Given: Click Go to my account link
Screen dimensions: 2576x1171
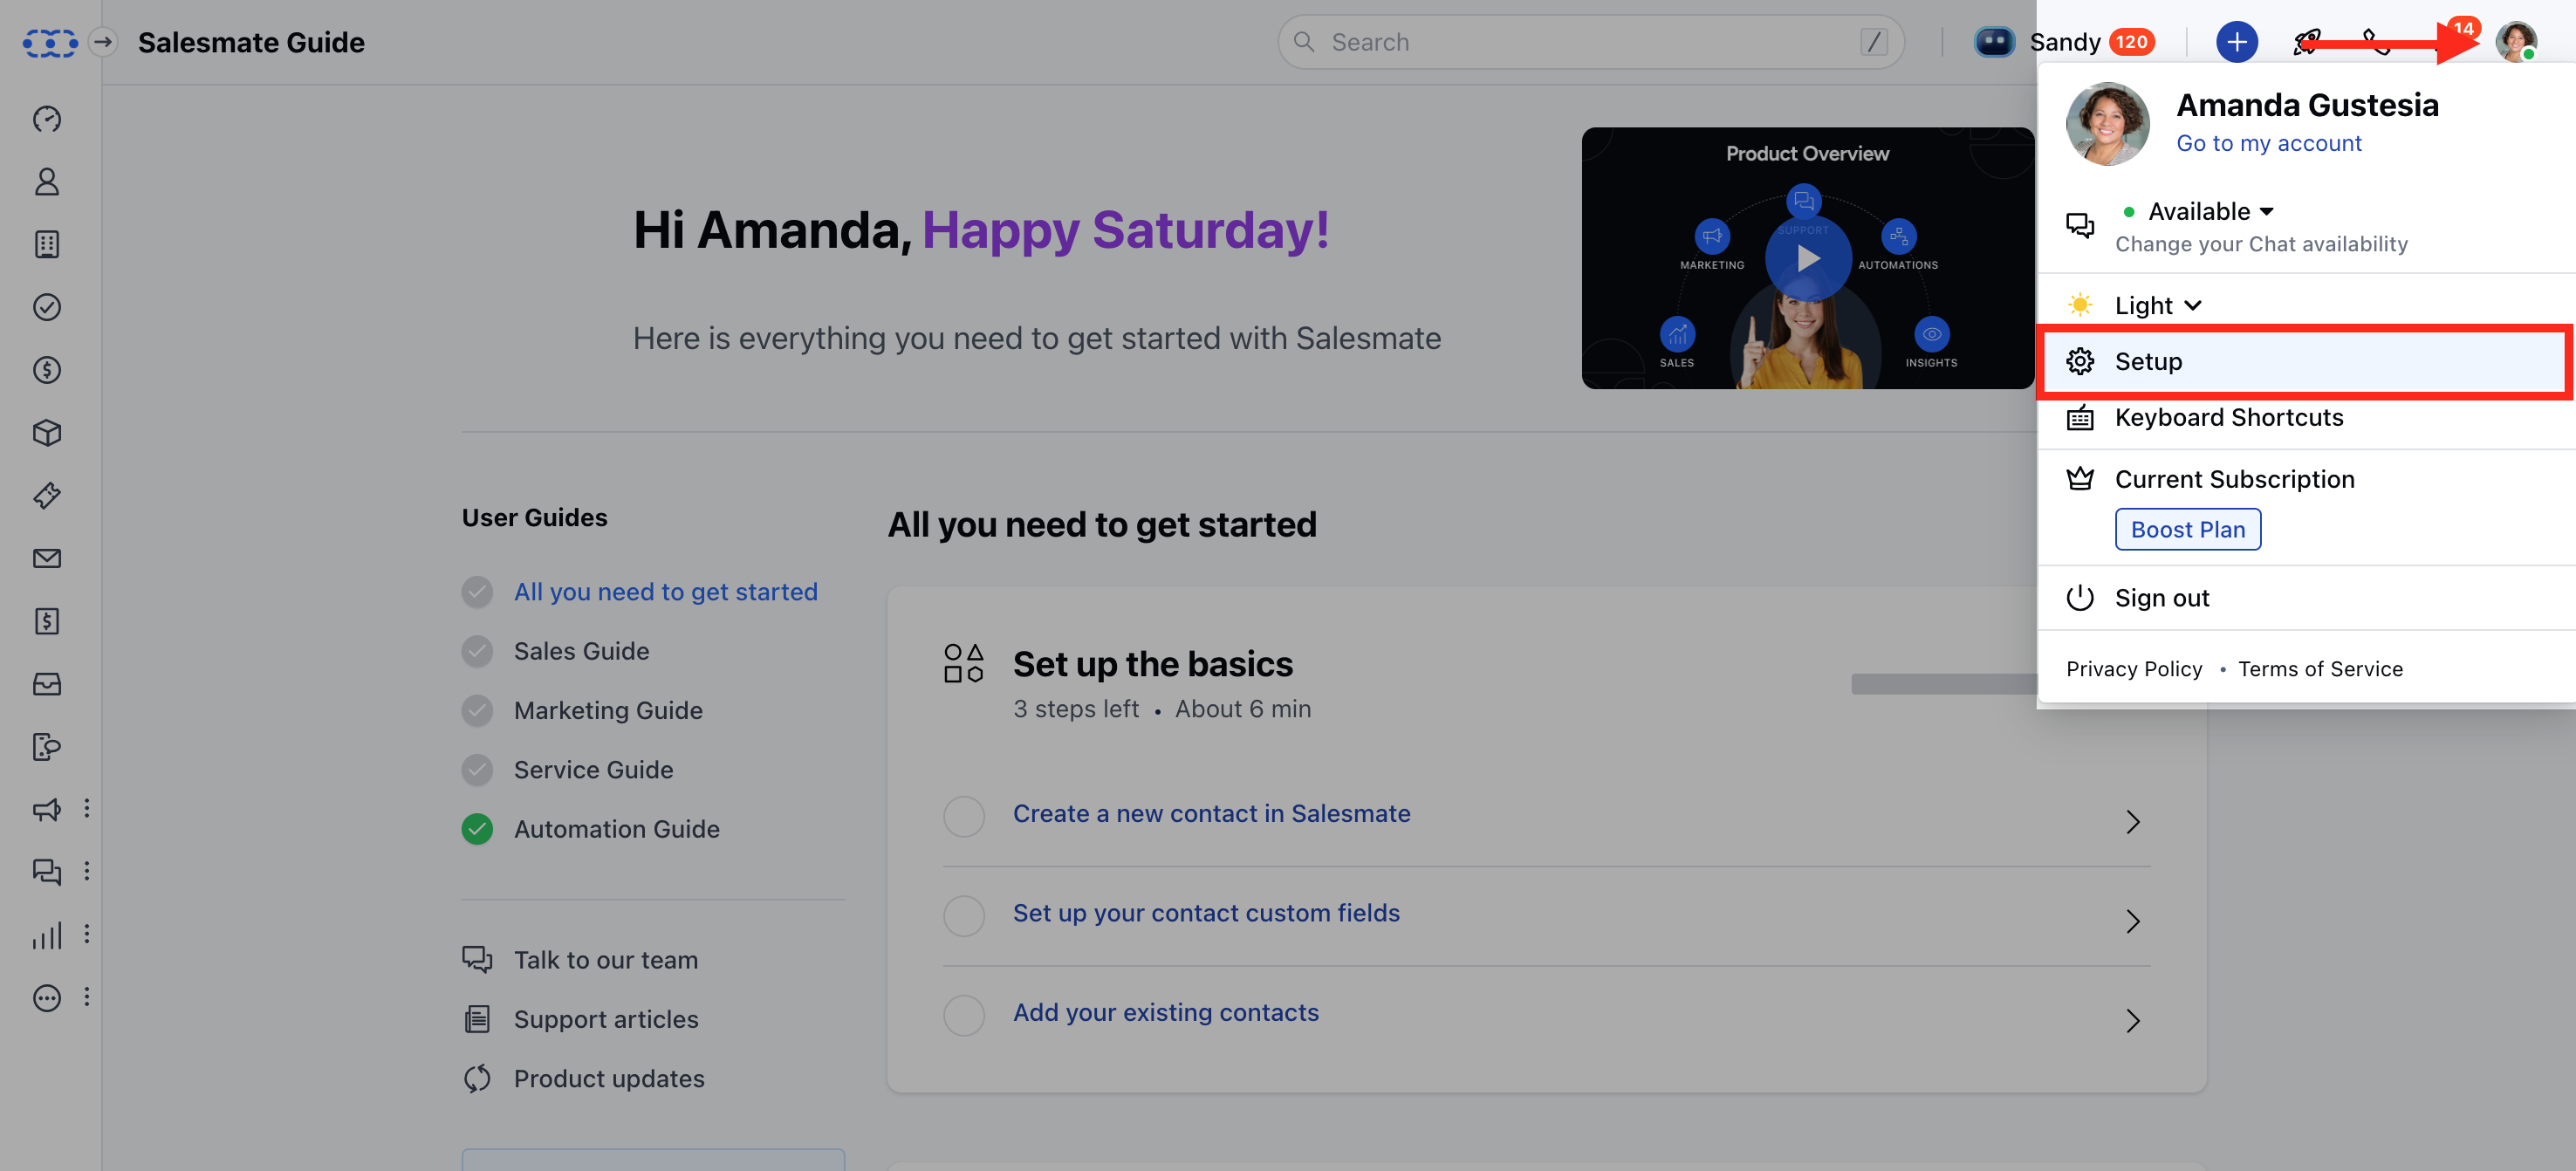Looking at the screenshot, I should click(x=2268, y=143).
